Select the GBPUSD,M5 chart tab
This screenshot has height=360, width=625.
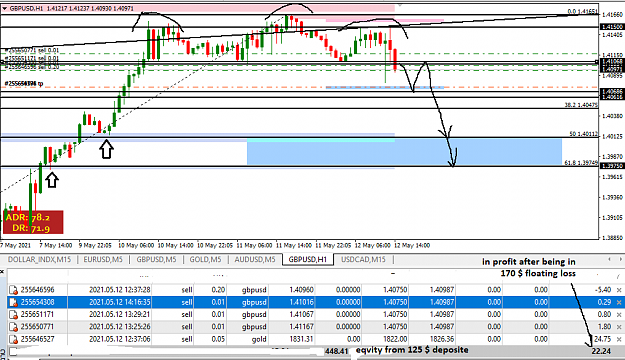pyautogui.click(x=156, y=260)
